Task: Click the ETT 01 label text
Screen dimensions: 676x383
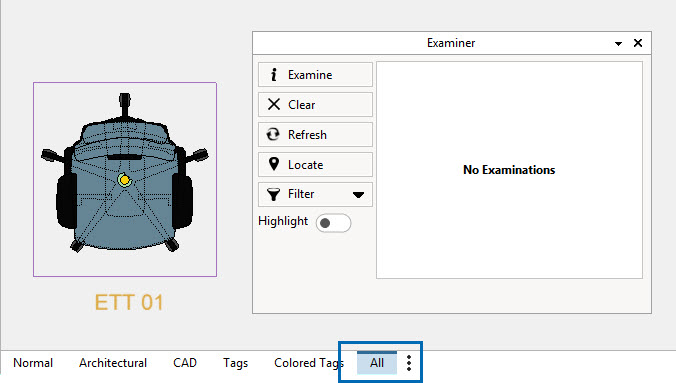Action: [x=129, y=302]
